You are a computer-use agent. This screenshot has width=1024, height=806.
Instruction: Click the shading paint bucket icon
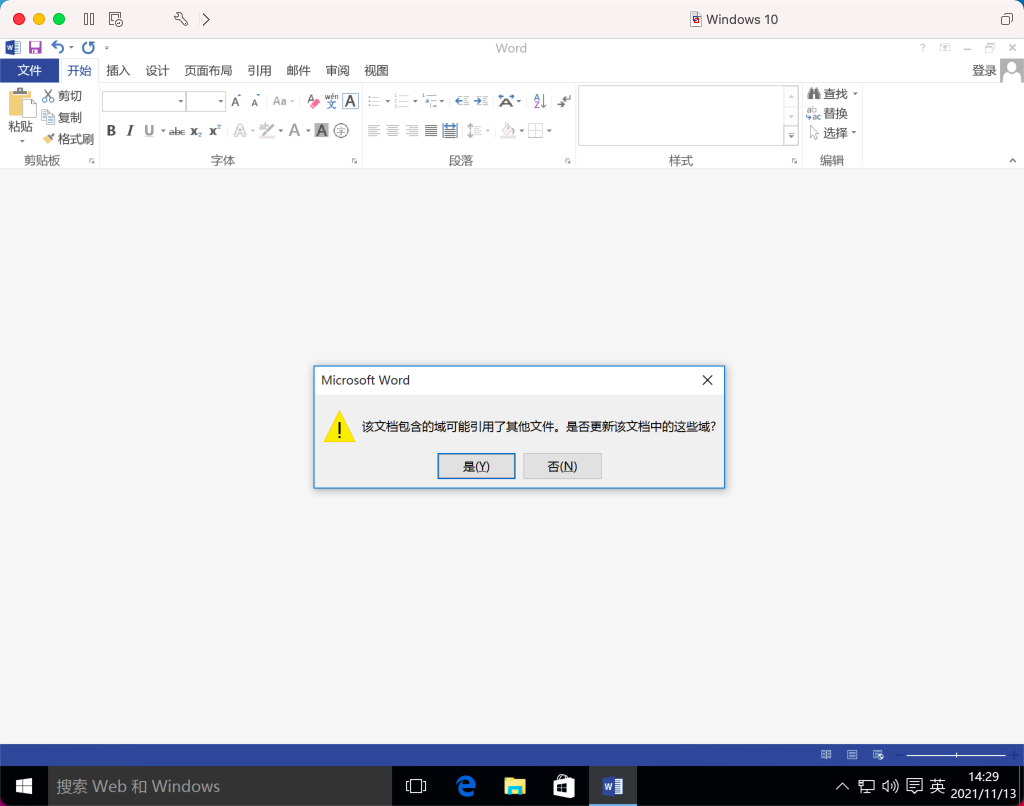tap(507, 131)
